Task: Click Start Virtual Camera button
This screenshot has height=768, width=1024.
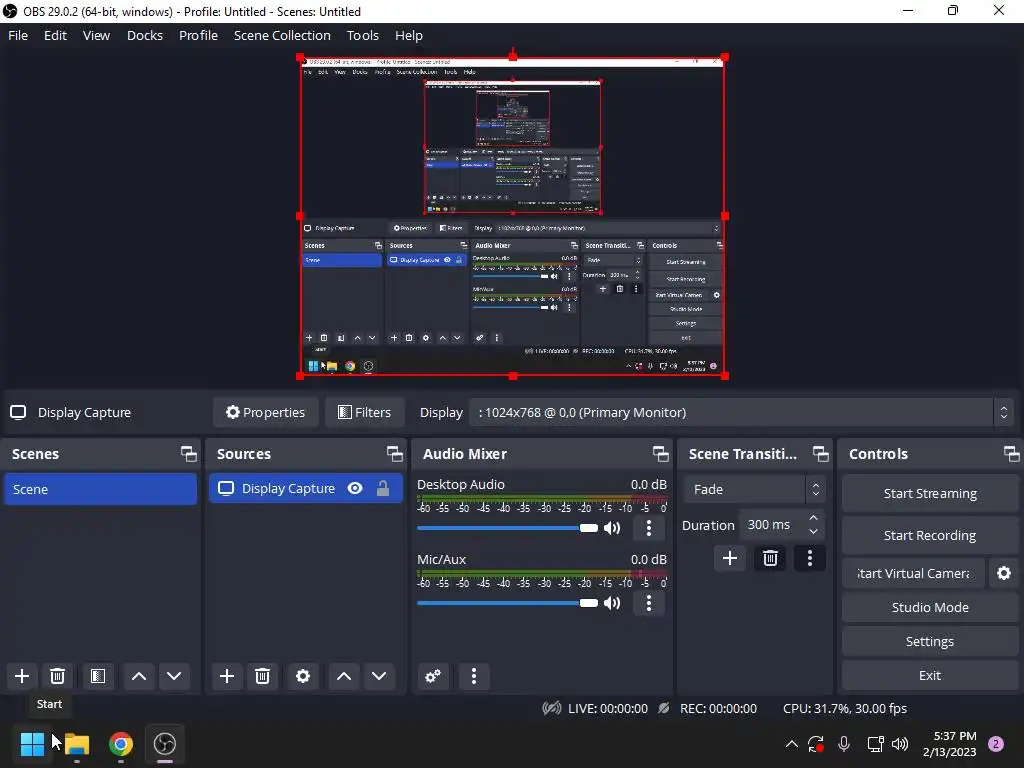Action: pyautogui.click(x=913, y=573)
